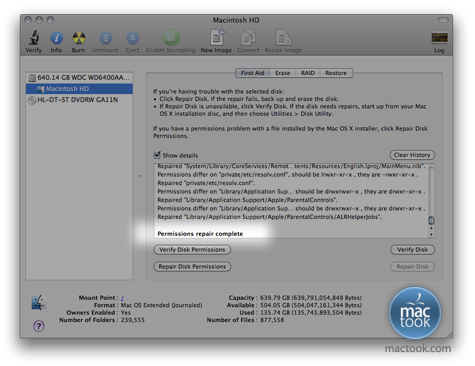The width and height of the screenshot is (475, 366).
Task: Click the purple help question mark button
Action: tap(39, 326)
